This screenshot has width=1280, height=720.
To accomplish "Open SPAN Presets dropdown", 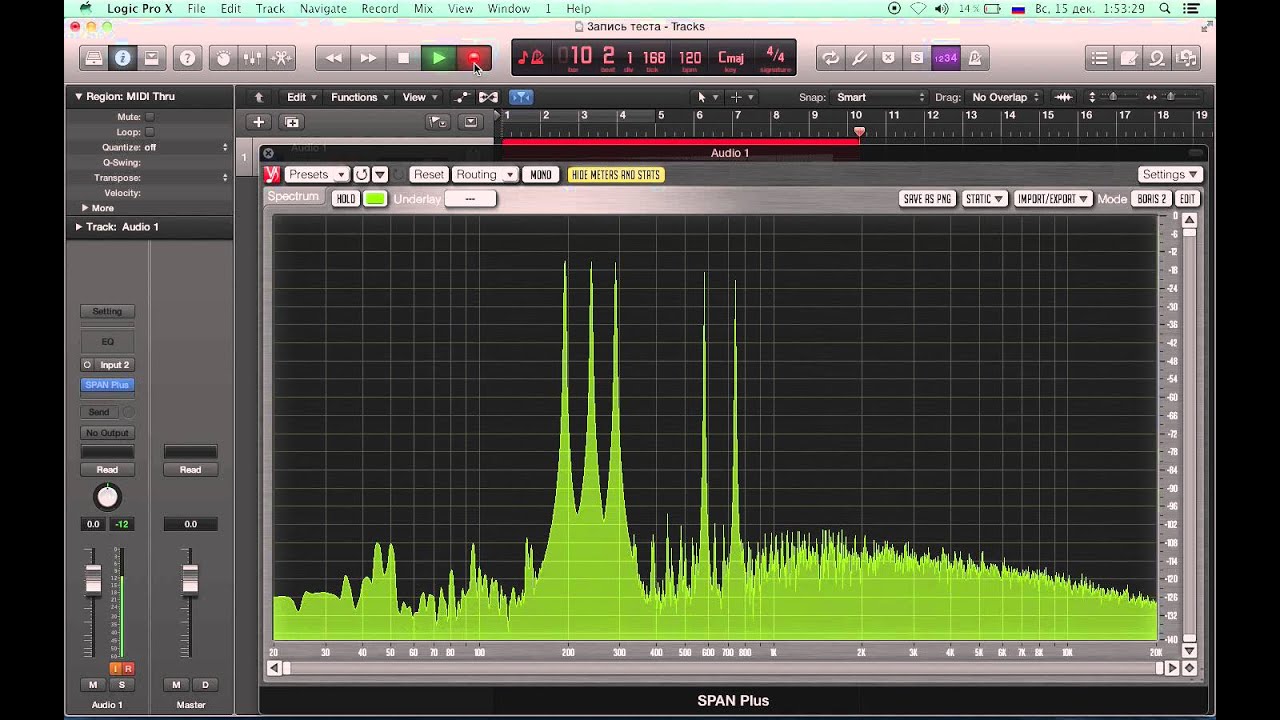I will (317, 175).
